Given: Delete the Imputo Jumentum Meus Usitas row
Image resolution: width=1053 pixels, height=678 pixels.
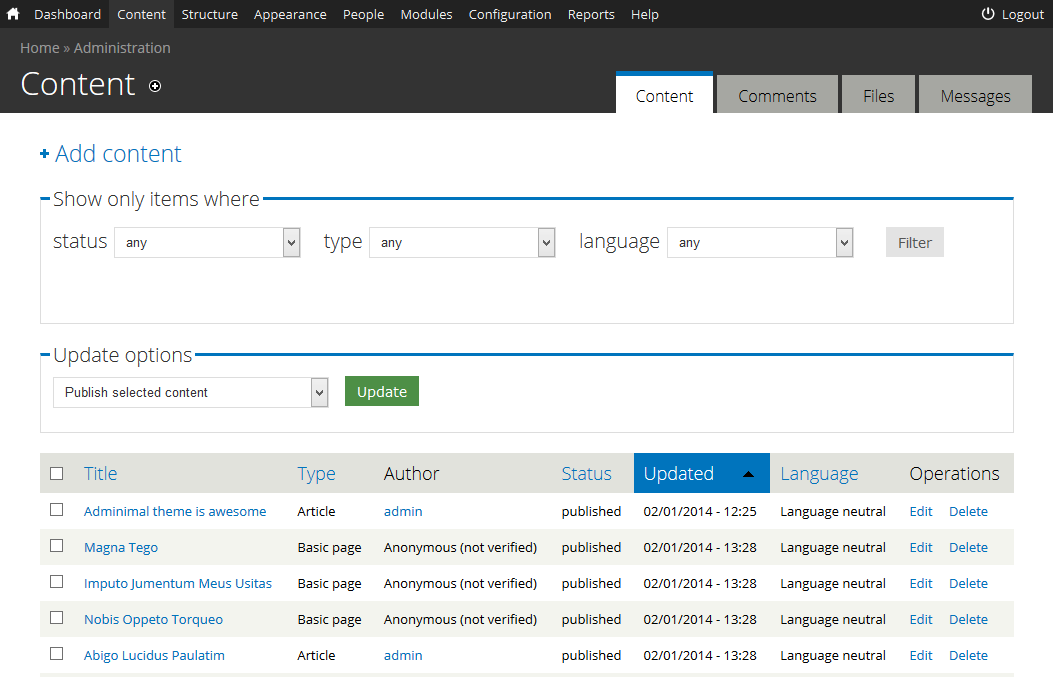Looking at the screenshot, I should tap(968, 583).
